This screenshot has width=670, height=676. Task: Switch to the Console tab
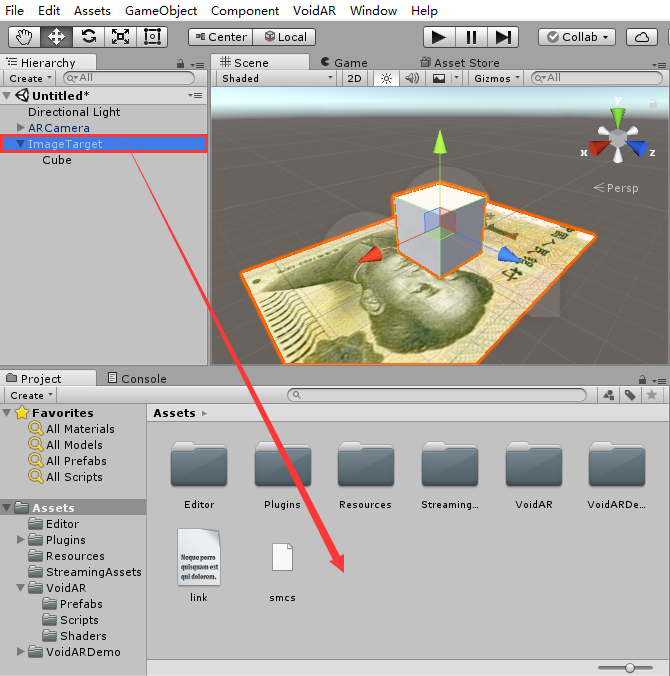click(137, 379)
